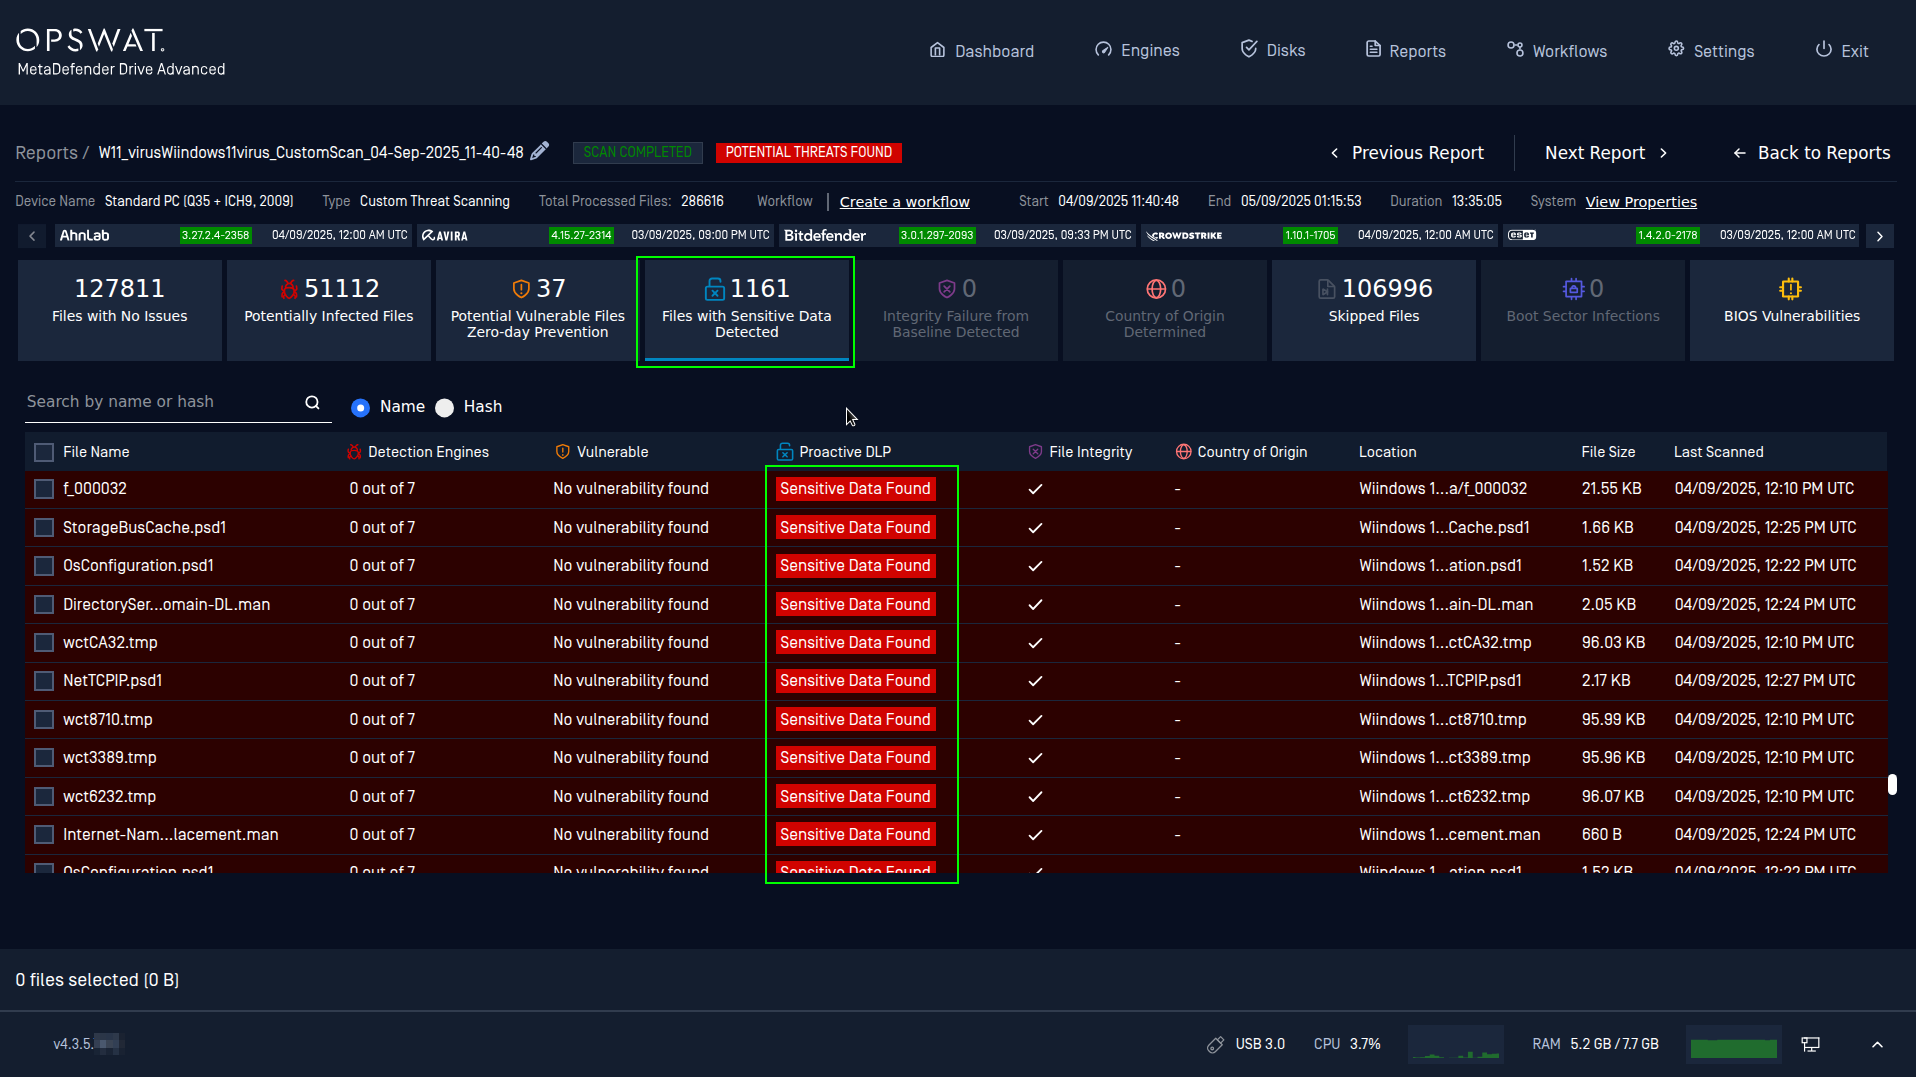Check the first OsConfiguration.psd1 checkbox
1916x1077 pixels.
point(44,566)
